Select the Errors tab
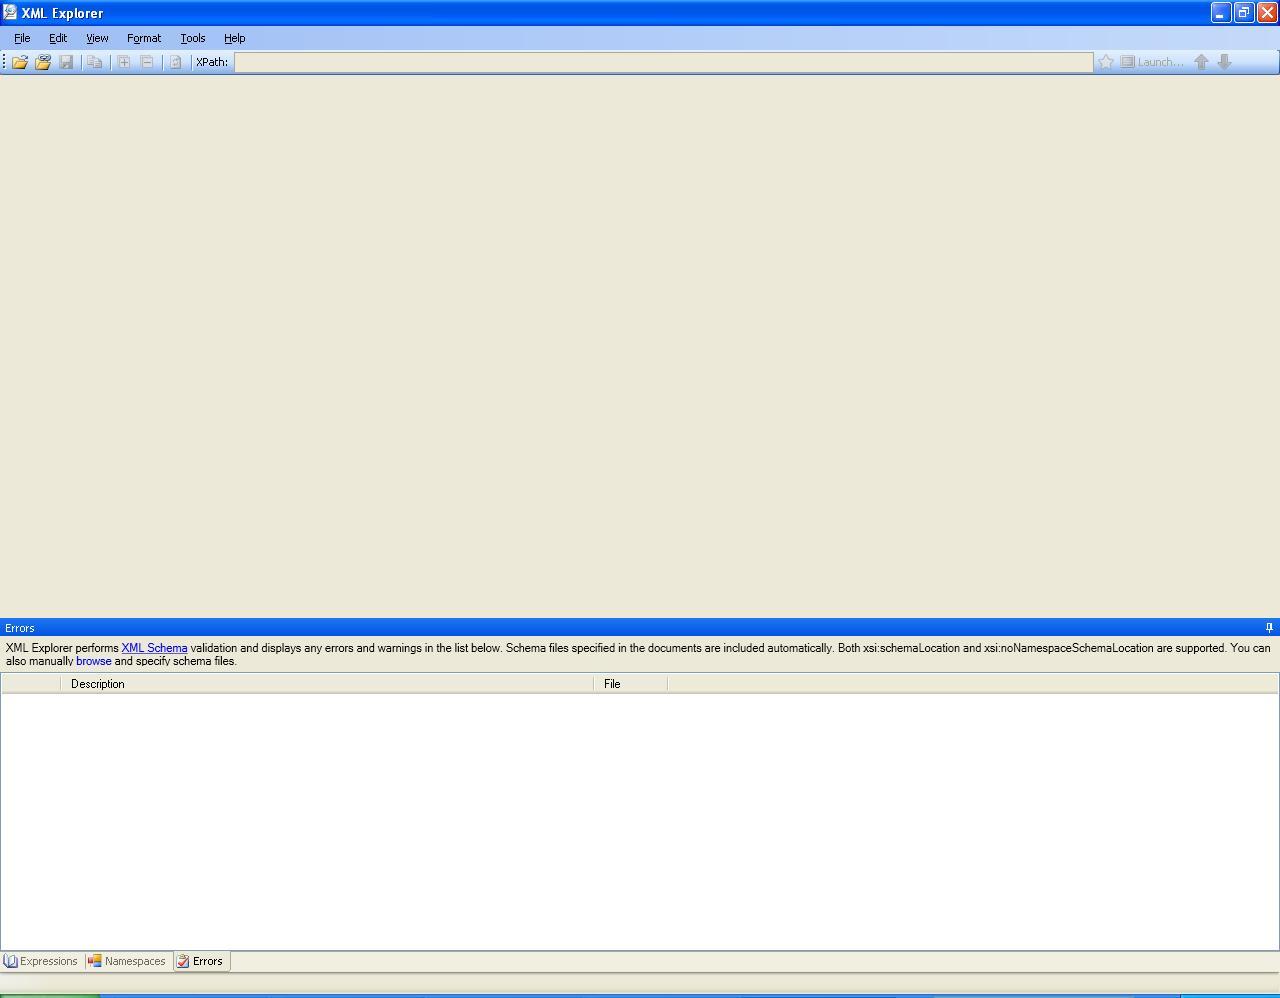The height and width of the screenshot is (998, 1280). click(201, 961)
